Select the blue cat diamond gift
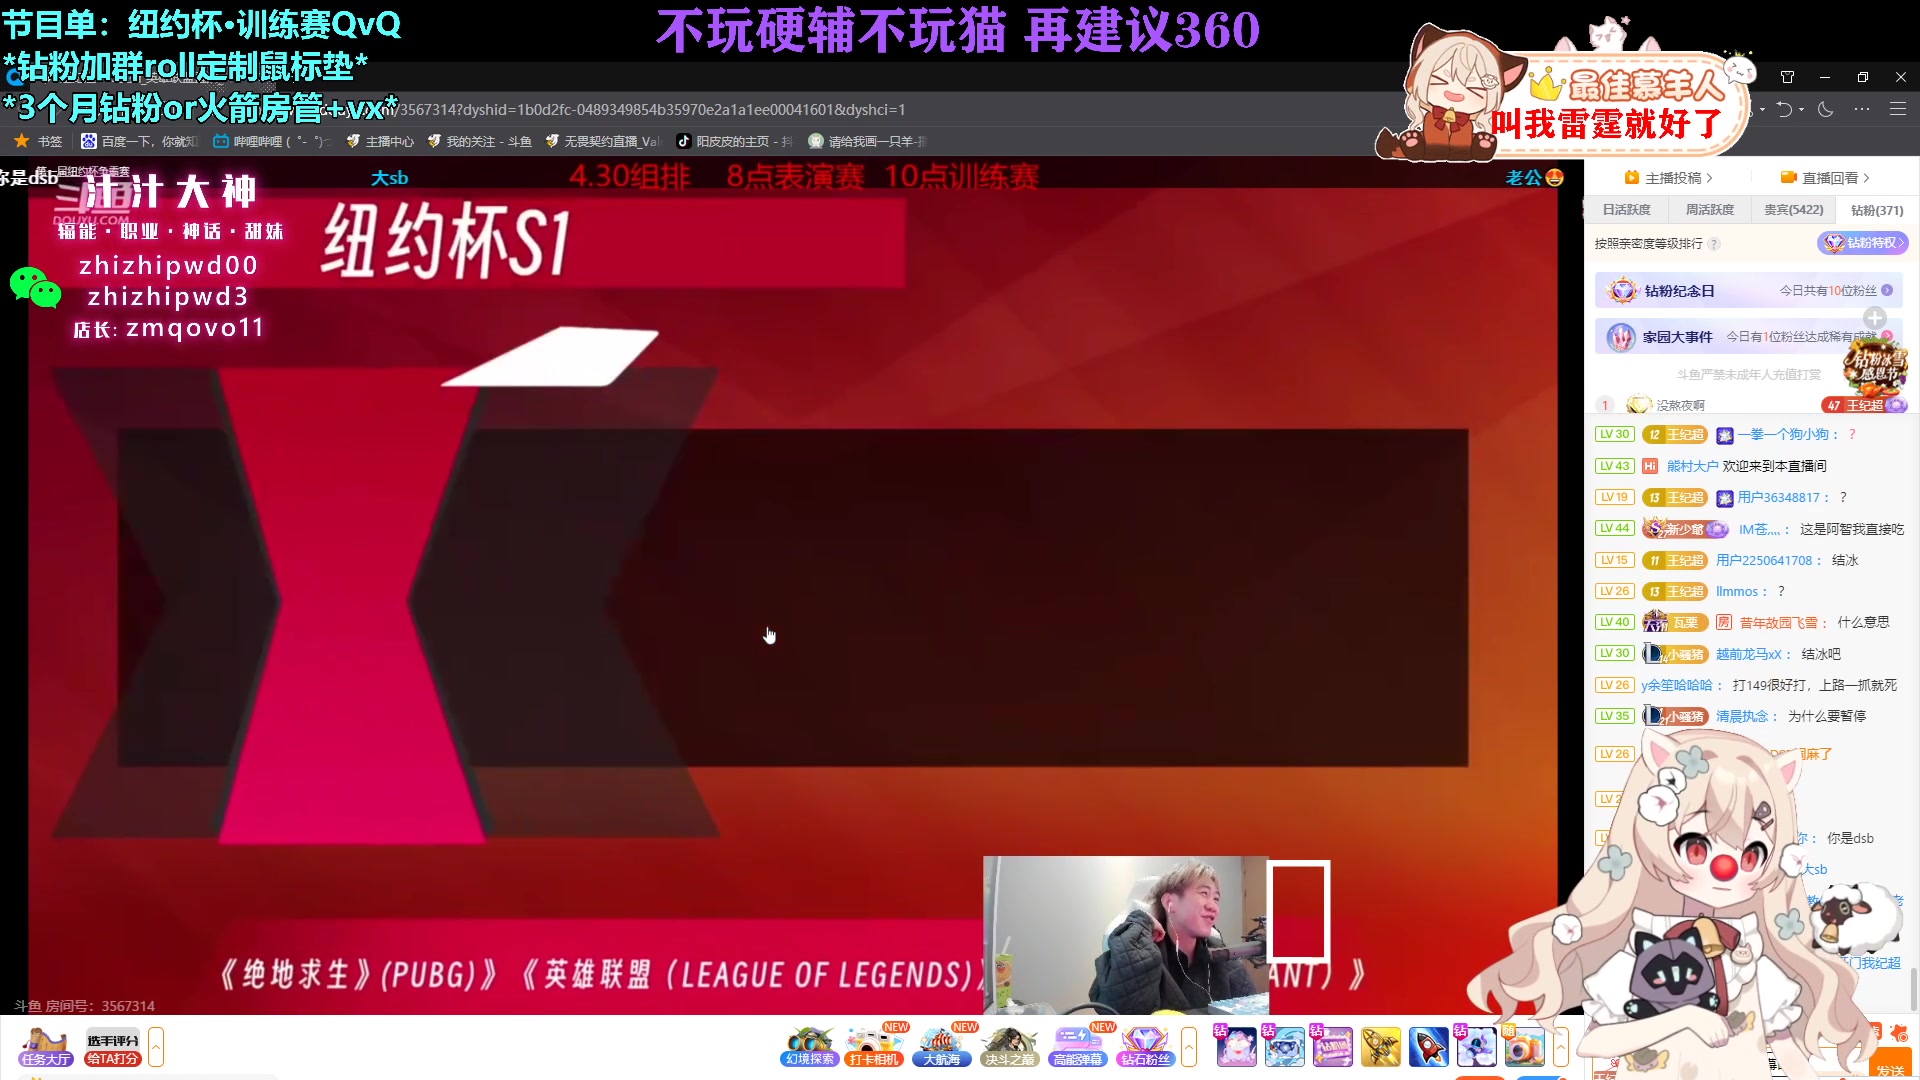This screenshot has width=1920, height=1080. tap(1285, 1047)
